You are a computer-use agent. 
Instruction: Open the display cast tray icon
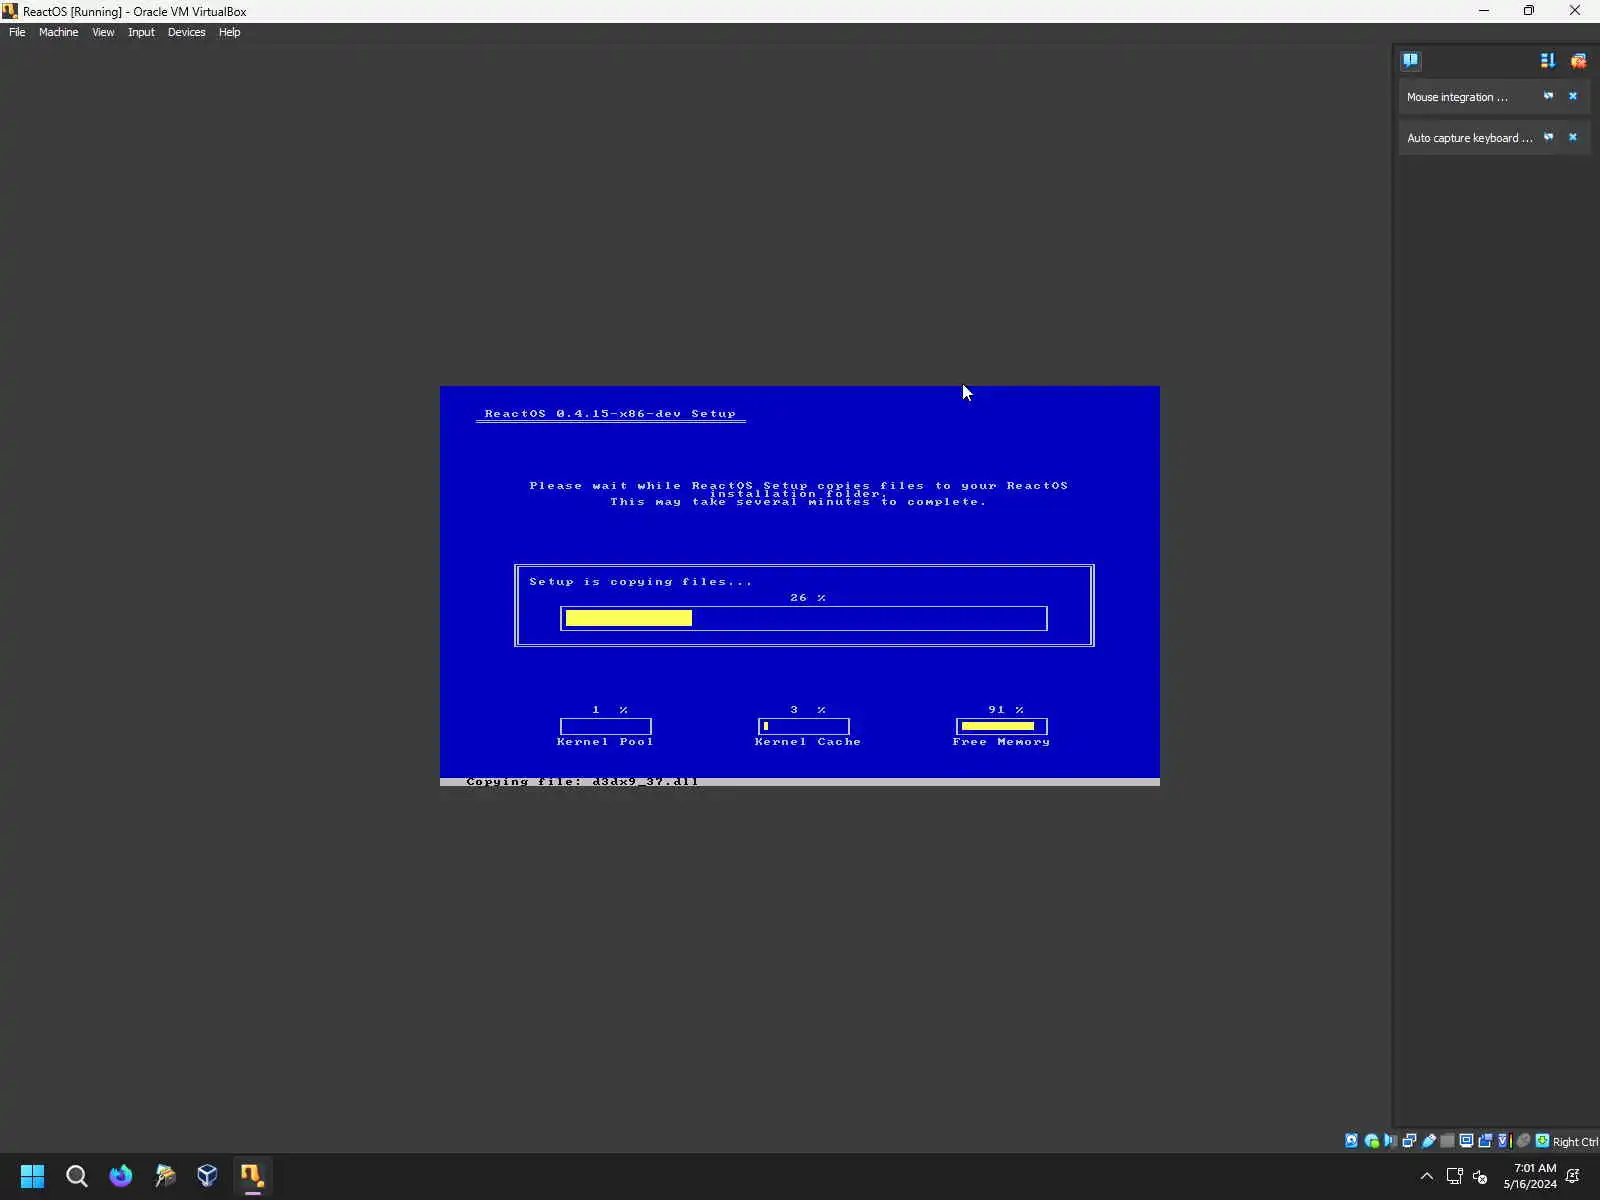[1455, 1176]
